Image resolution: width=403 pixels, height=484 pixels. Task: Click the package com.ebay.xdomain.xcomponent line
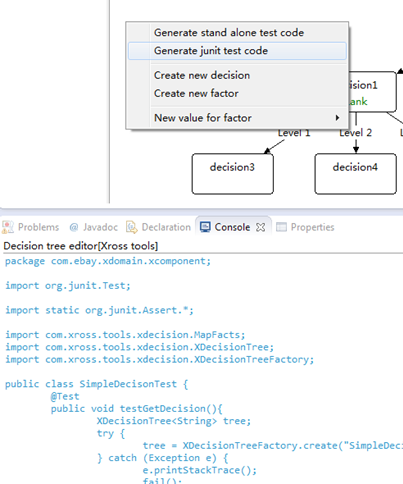(108, 261)
